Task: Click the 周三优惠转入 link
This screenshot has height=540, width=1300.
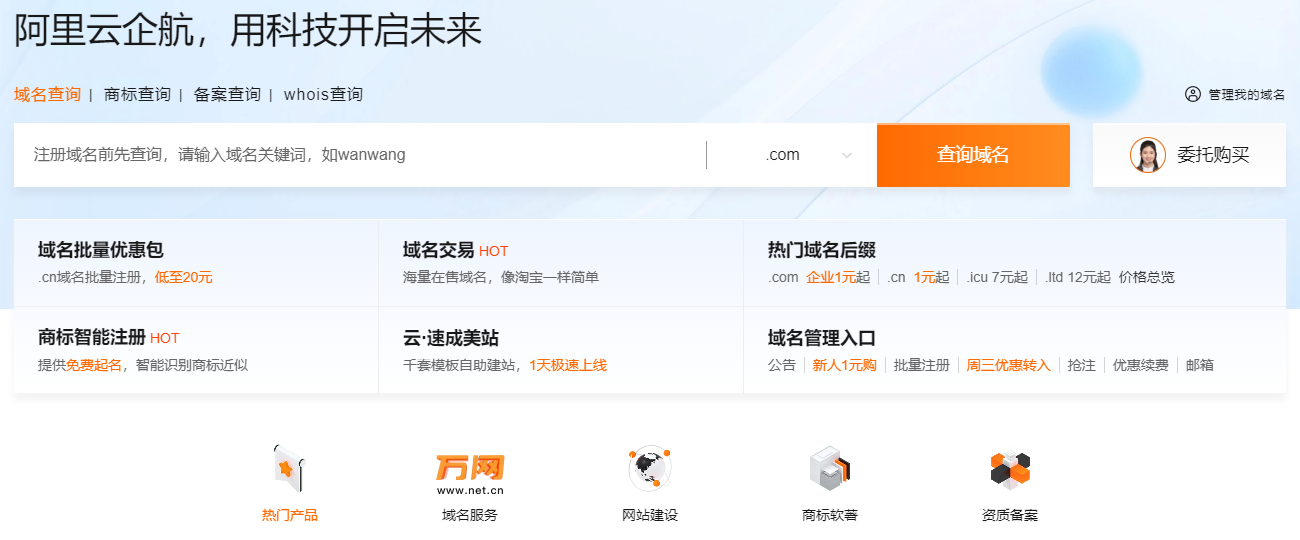Action: click(x=1009, y=365)
